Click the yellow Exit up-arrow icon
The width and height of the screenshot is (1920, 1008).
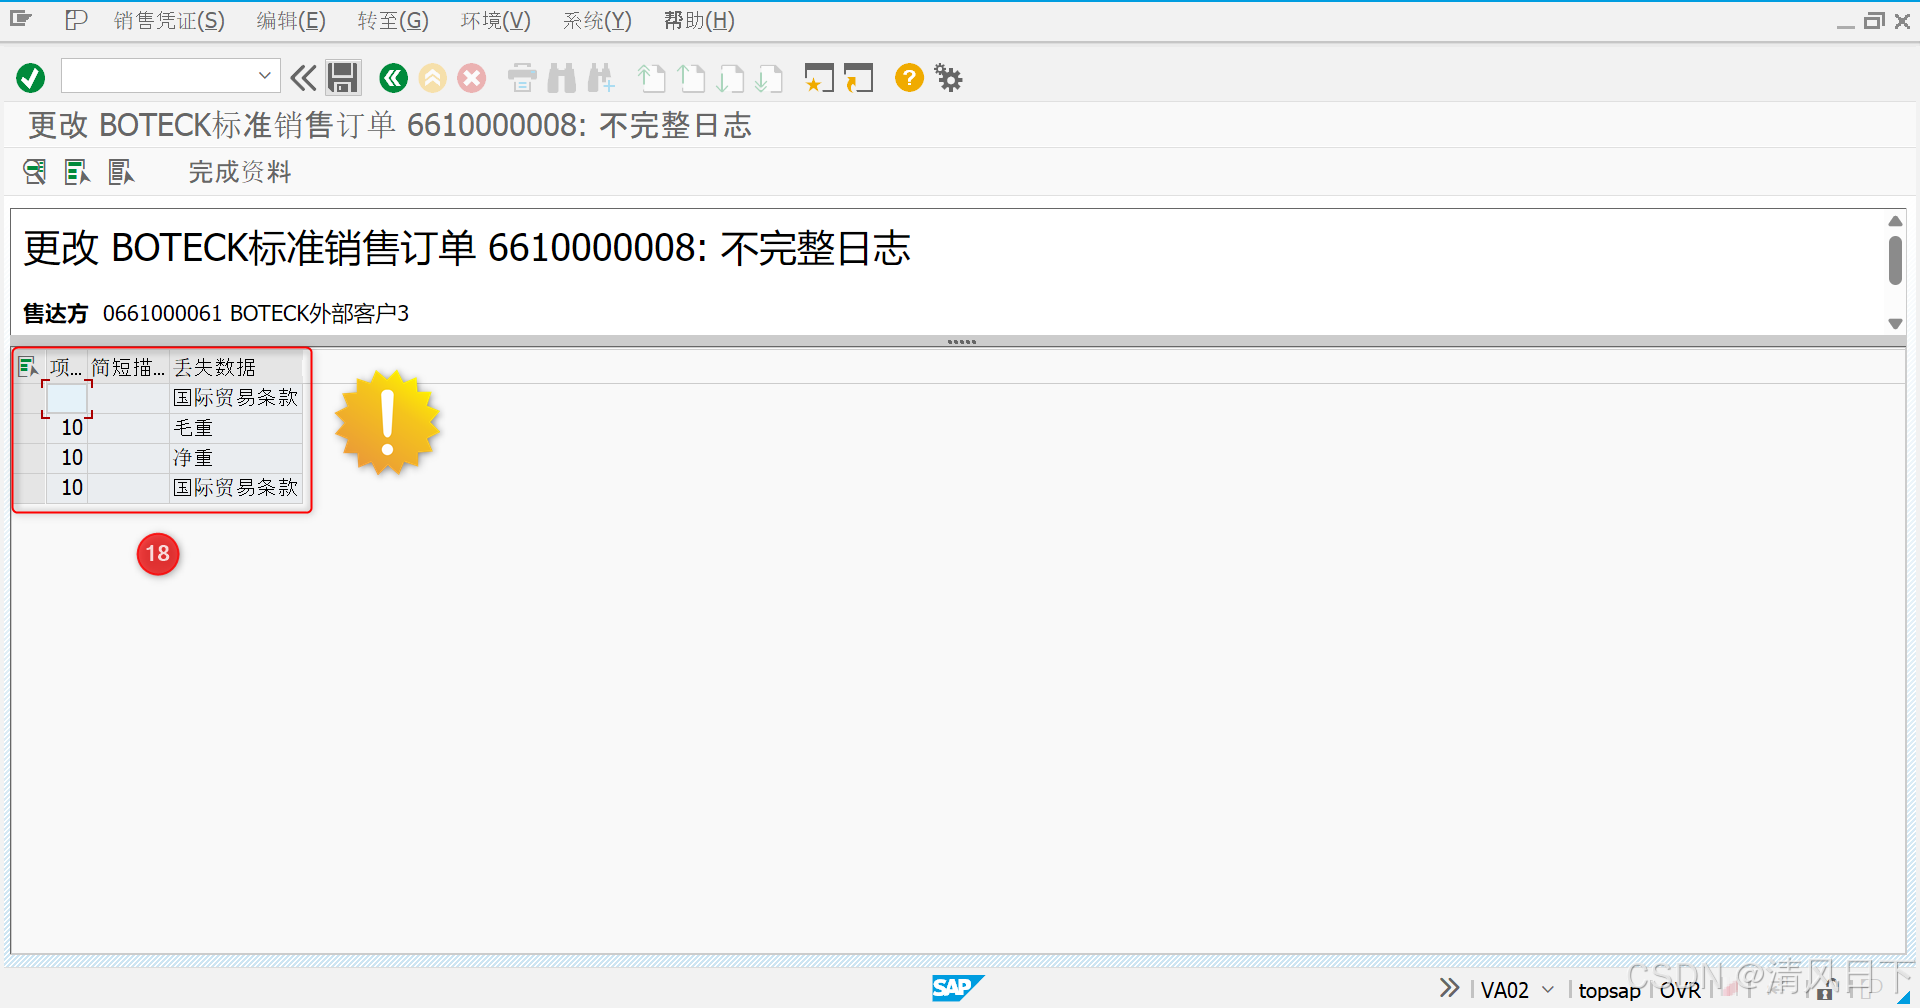coord(432,78)
